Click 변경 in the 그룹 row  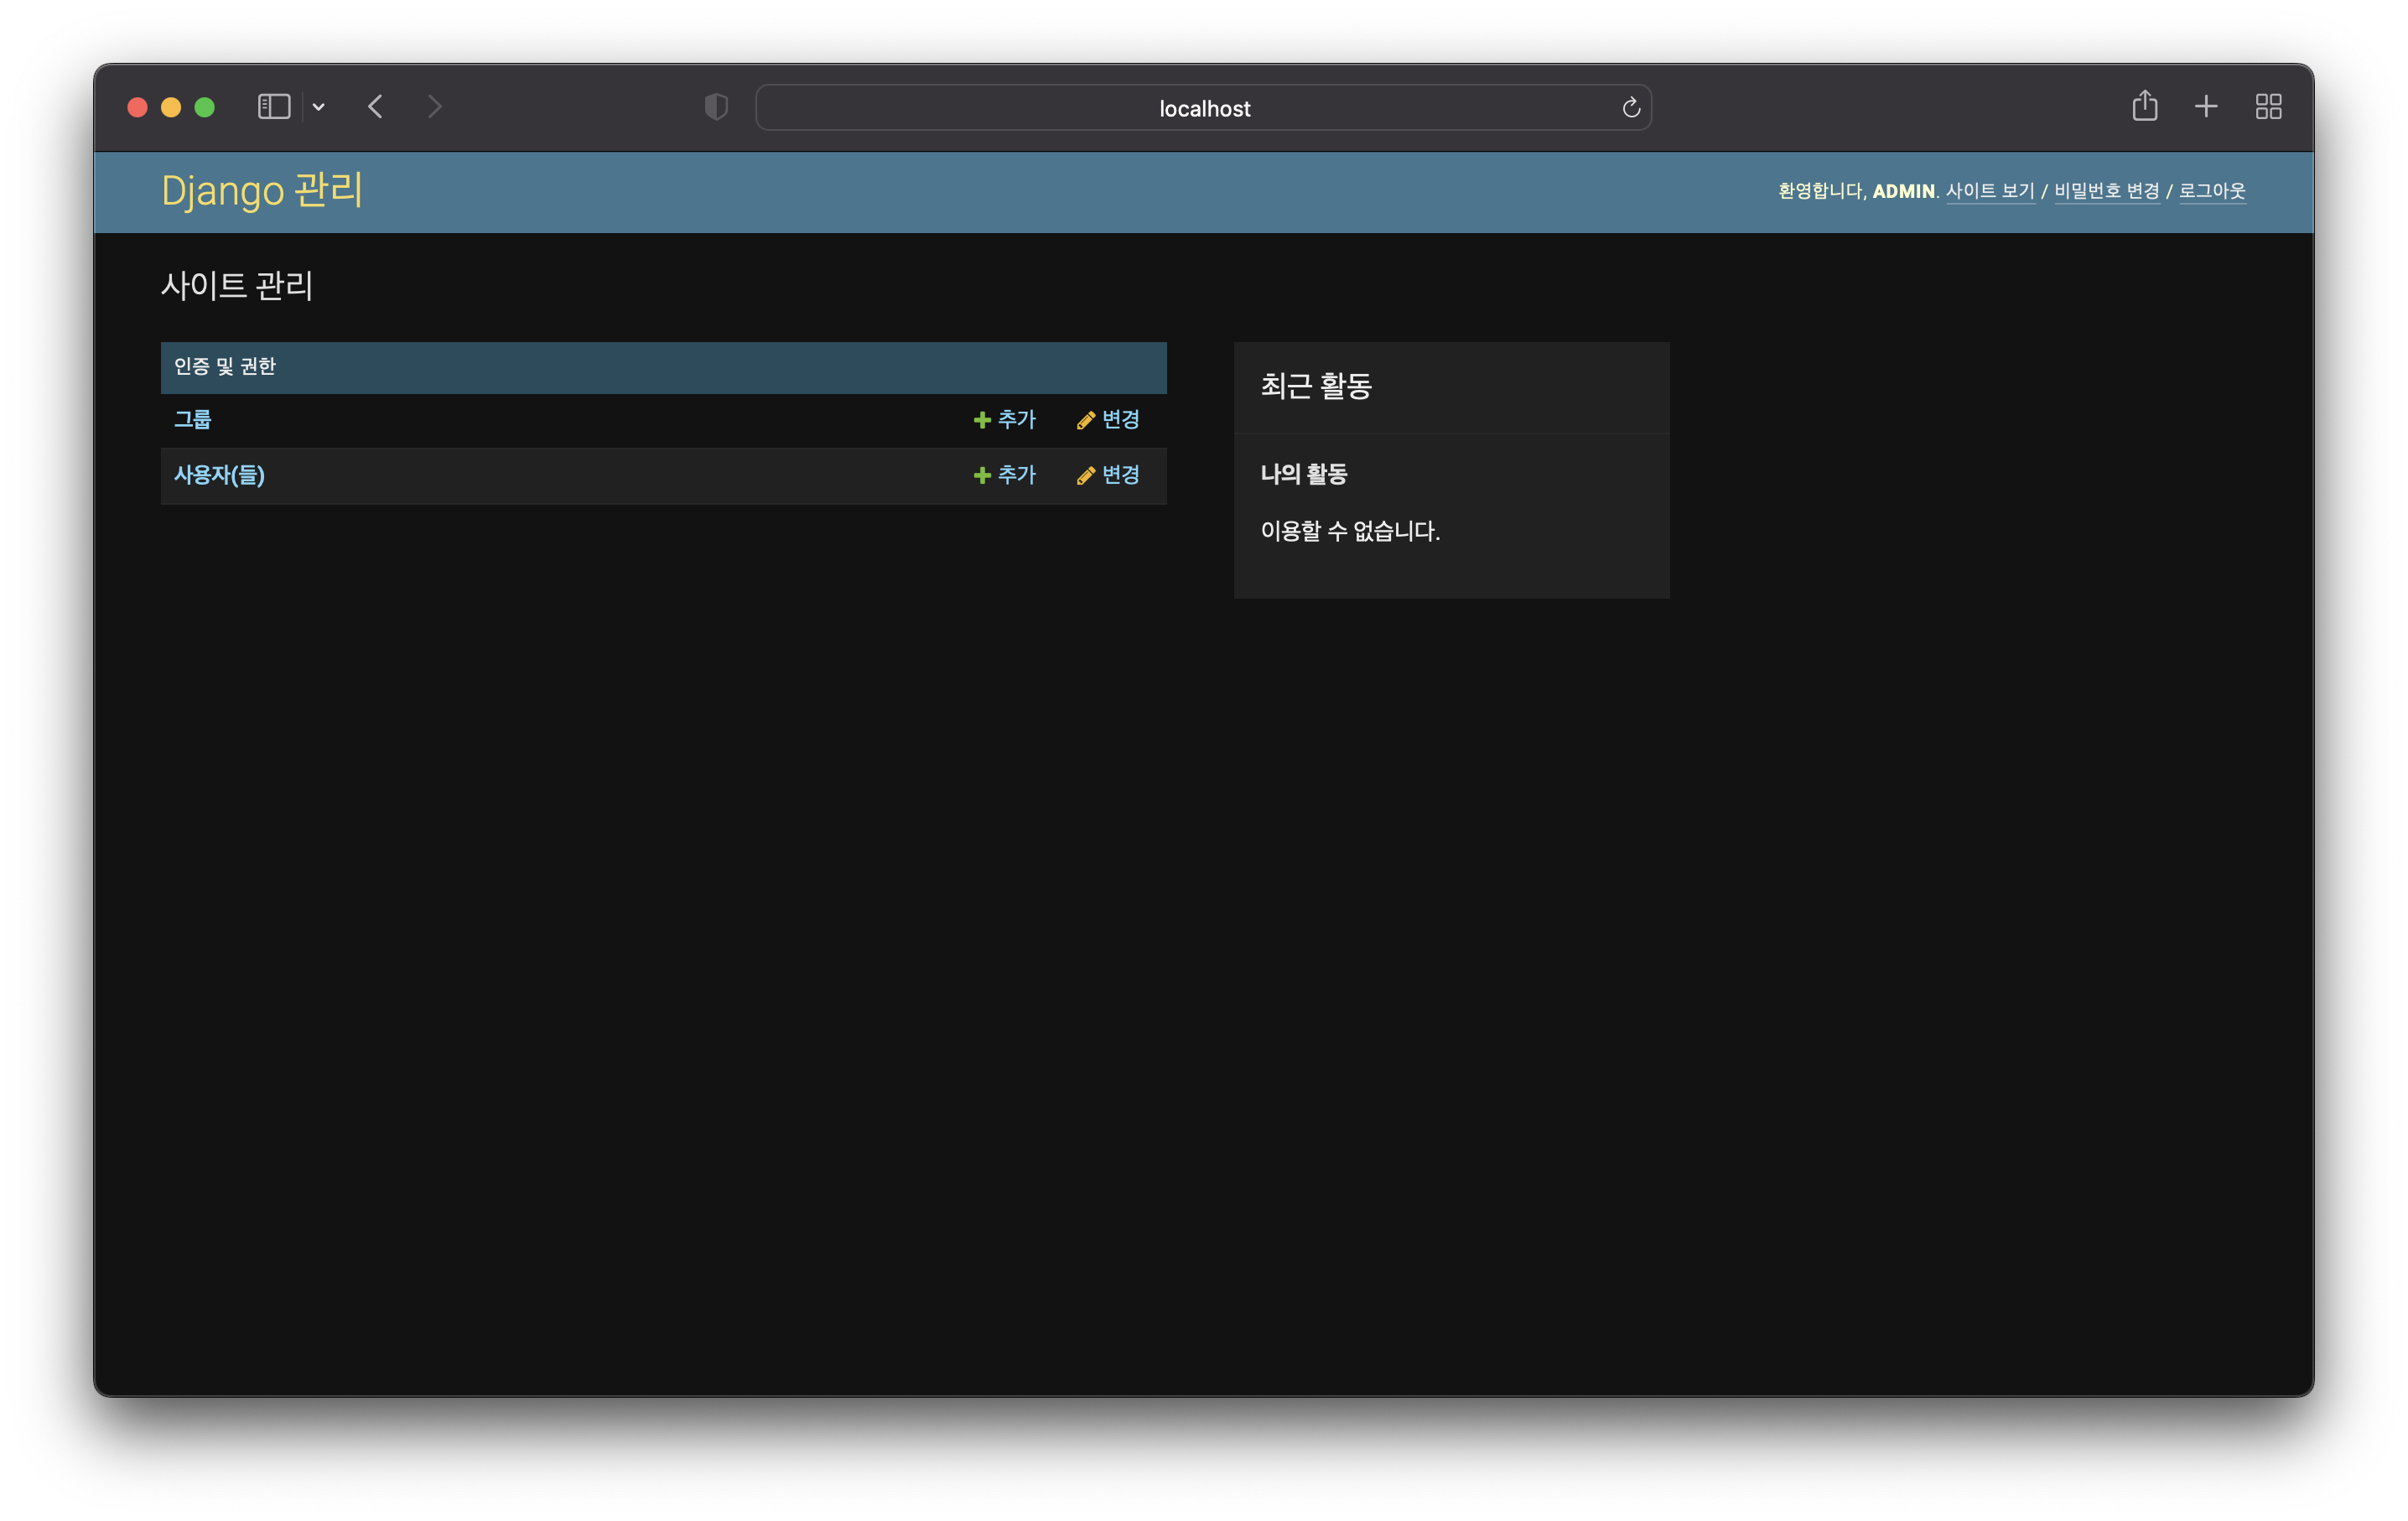[1109, 420]
